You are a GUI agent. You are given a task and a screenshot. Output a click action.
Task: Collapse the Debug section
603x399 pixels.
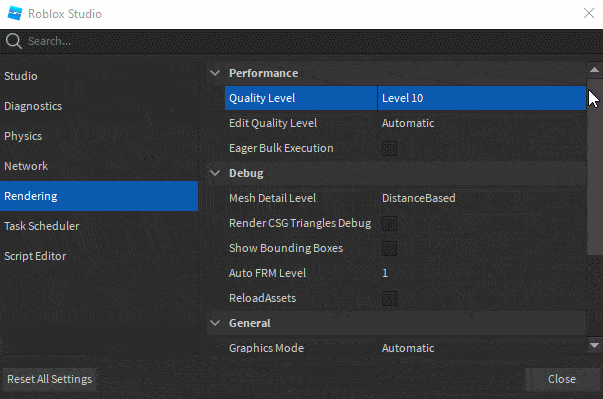[x=215, y=173]
